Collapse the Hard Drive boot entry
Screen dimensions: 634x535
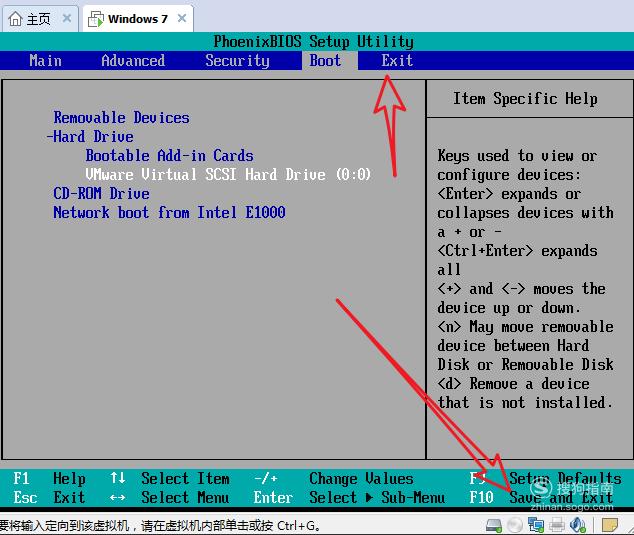[x=90, y=137]
